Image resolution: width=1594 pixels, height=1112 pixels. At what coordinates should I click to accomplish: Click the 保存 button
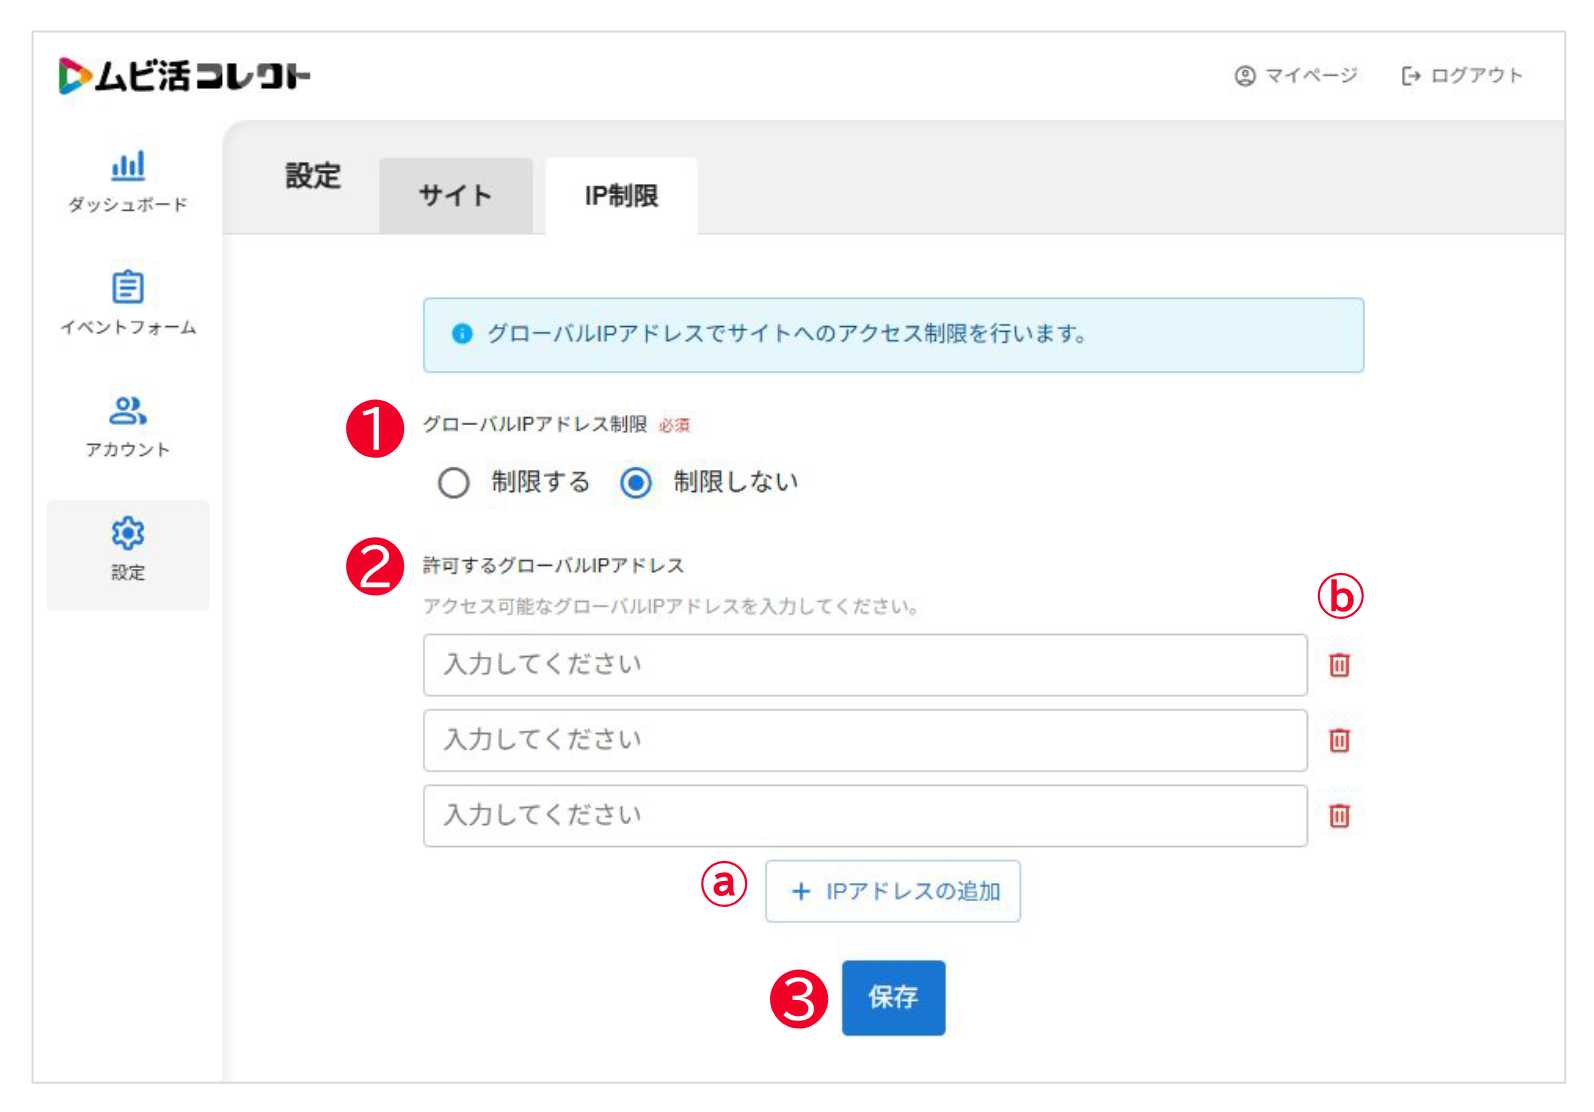click(893, 997)
